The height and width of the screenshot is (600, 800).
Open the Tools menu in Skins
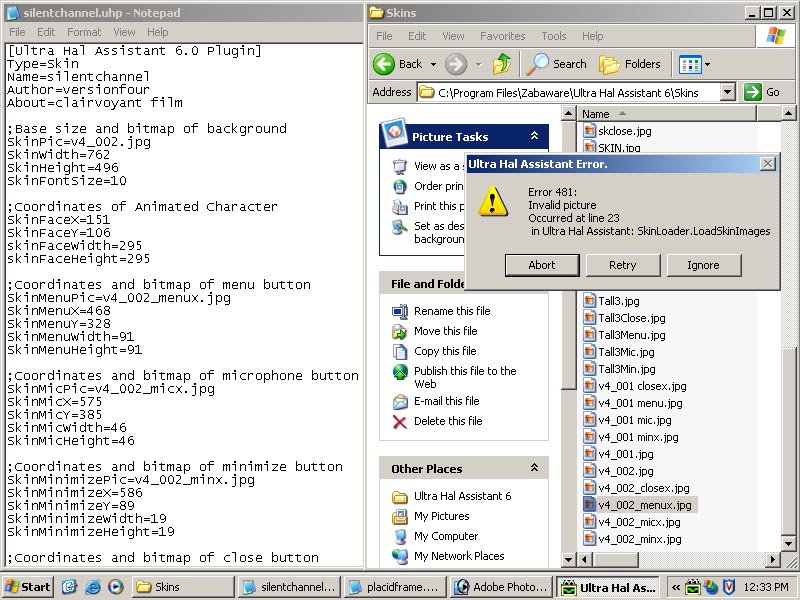tap(554, 36)
